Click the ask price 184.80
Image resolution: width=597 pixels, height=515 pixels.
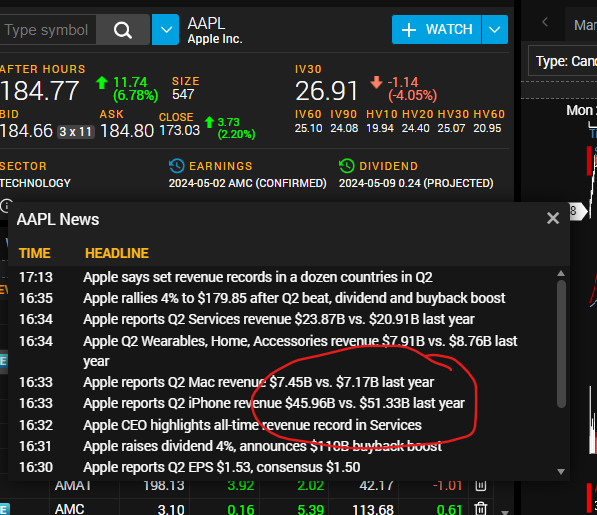[127, 131]
